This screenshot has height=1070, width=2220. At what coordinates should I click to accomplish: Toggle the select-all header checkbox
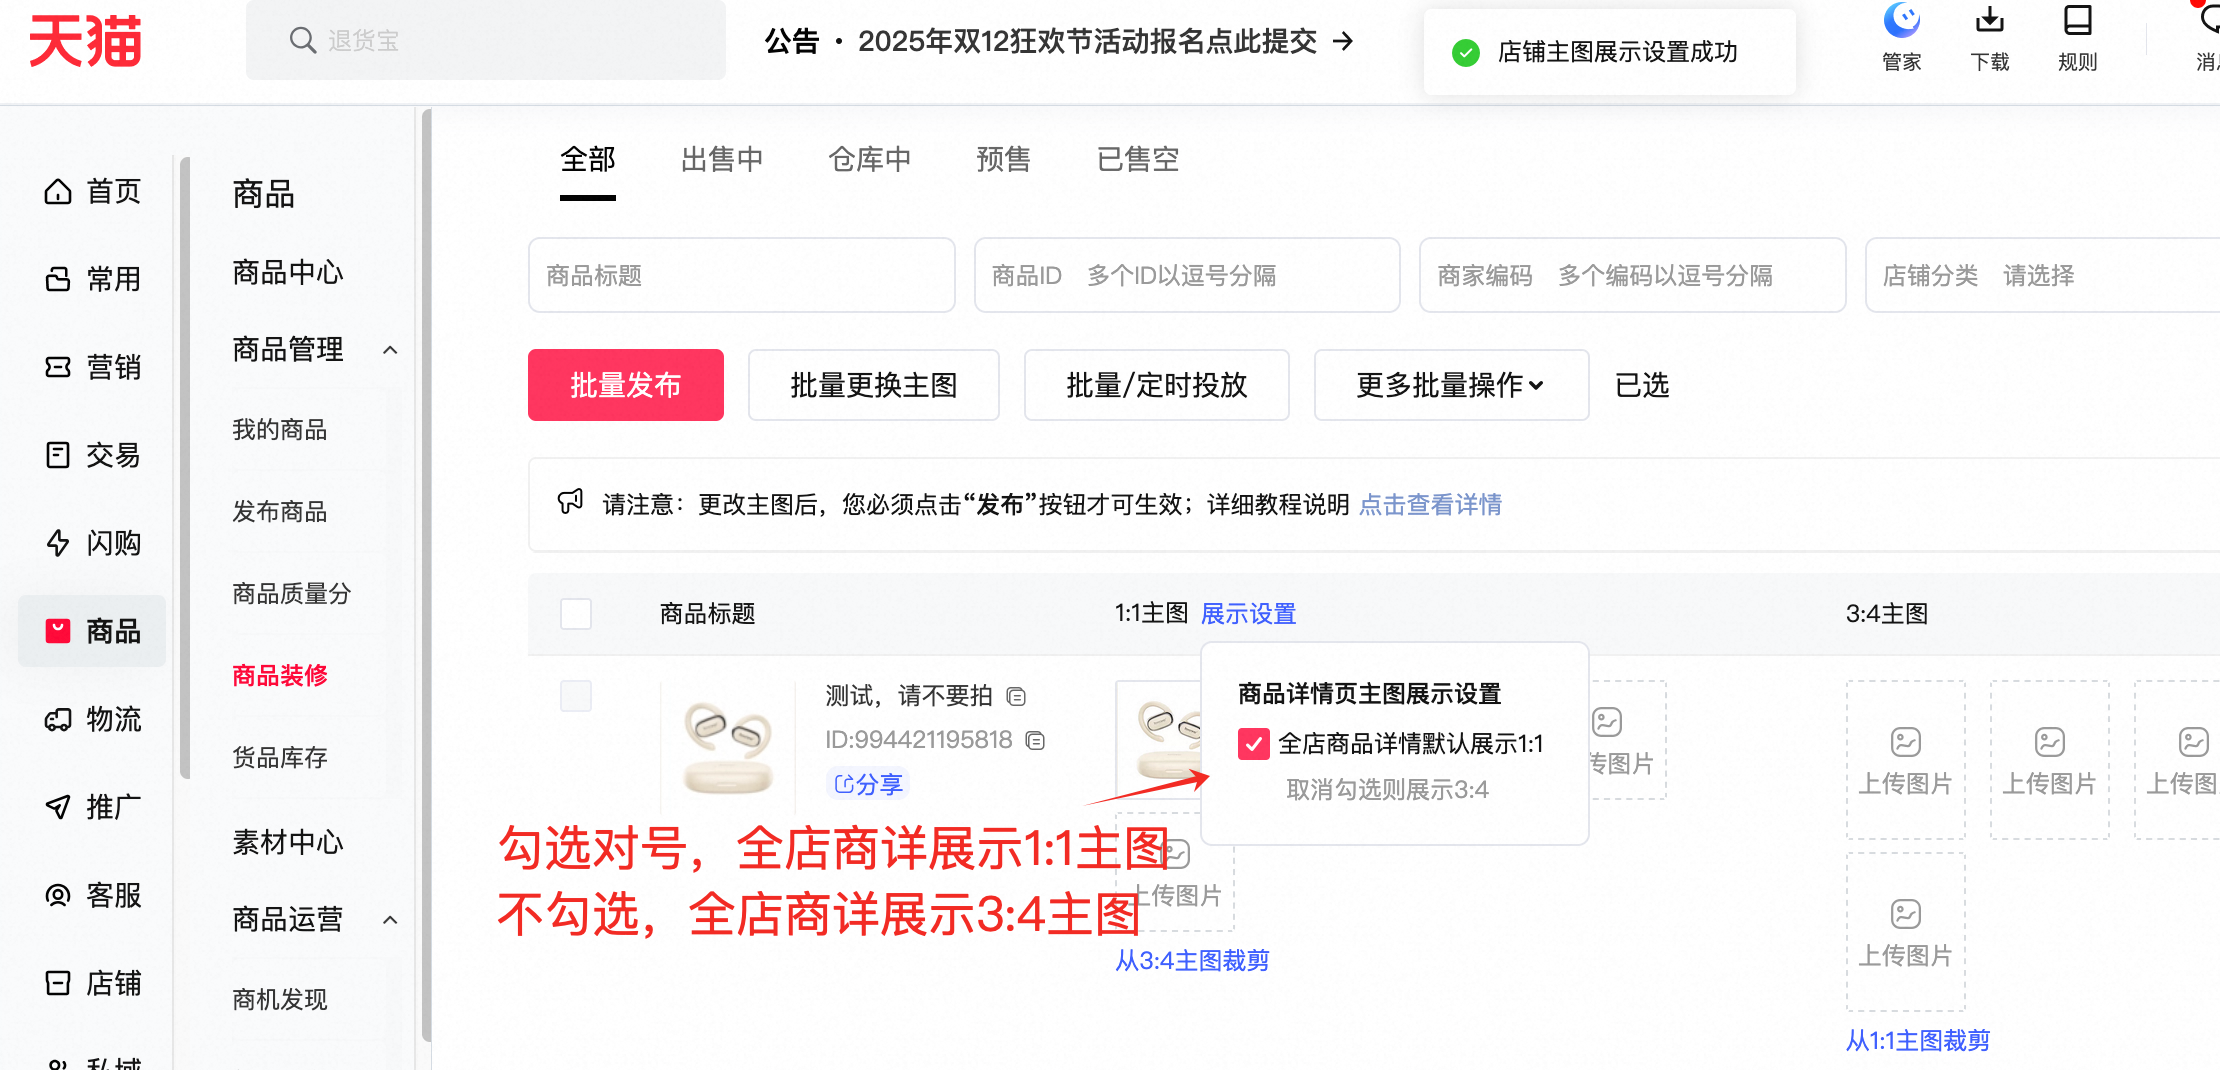(576, 613)
